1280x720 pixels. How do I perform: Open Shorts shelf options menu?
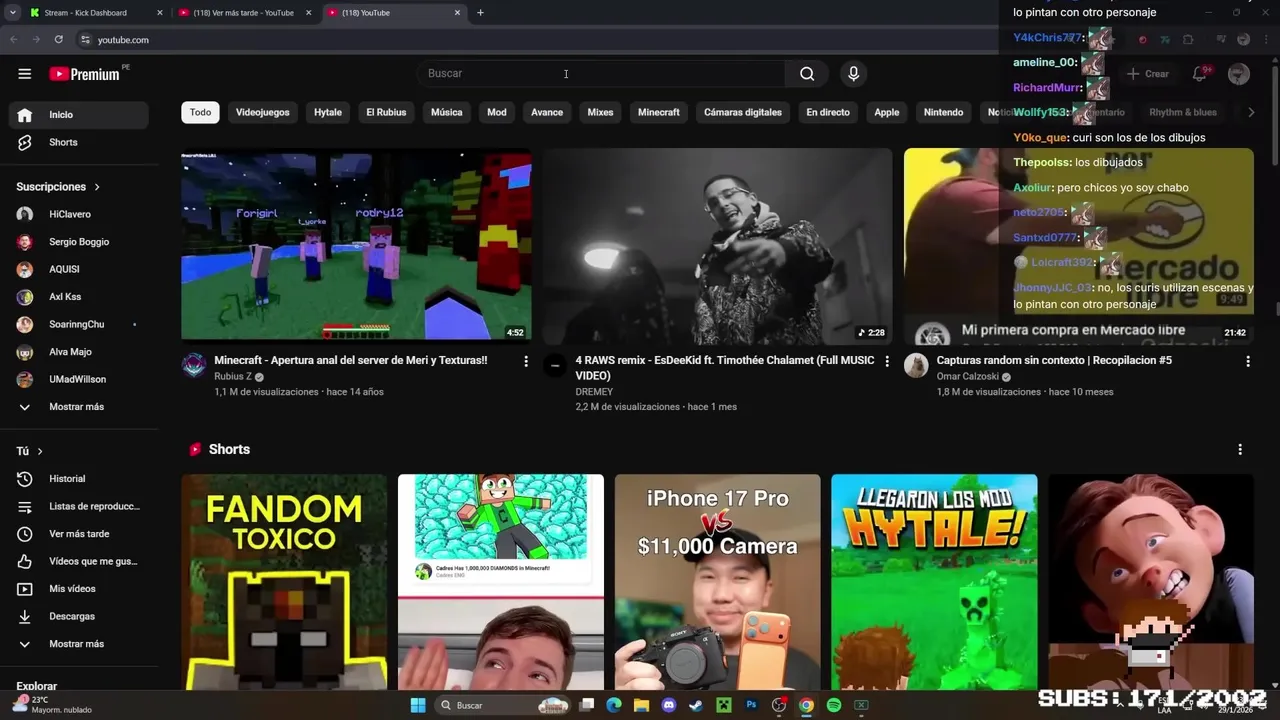[1240, 450]
